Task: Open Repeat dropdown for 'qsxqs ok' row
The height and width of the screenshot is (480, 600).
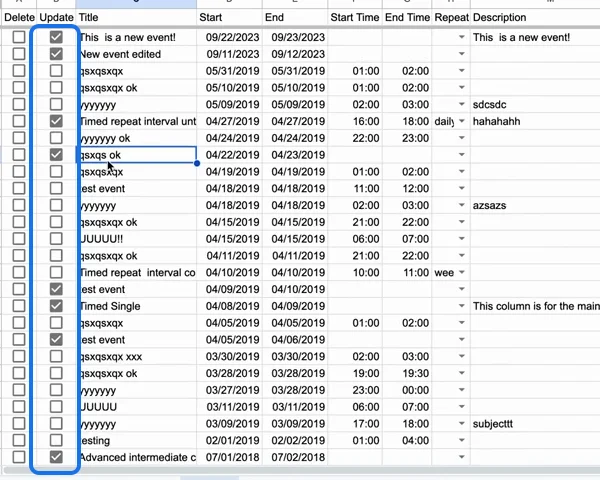Action: [x=462, y=155]
